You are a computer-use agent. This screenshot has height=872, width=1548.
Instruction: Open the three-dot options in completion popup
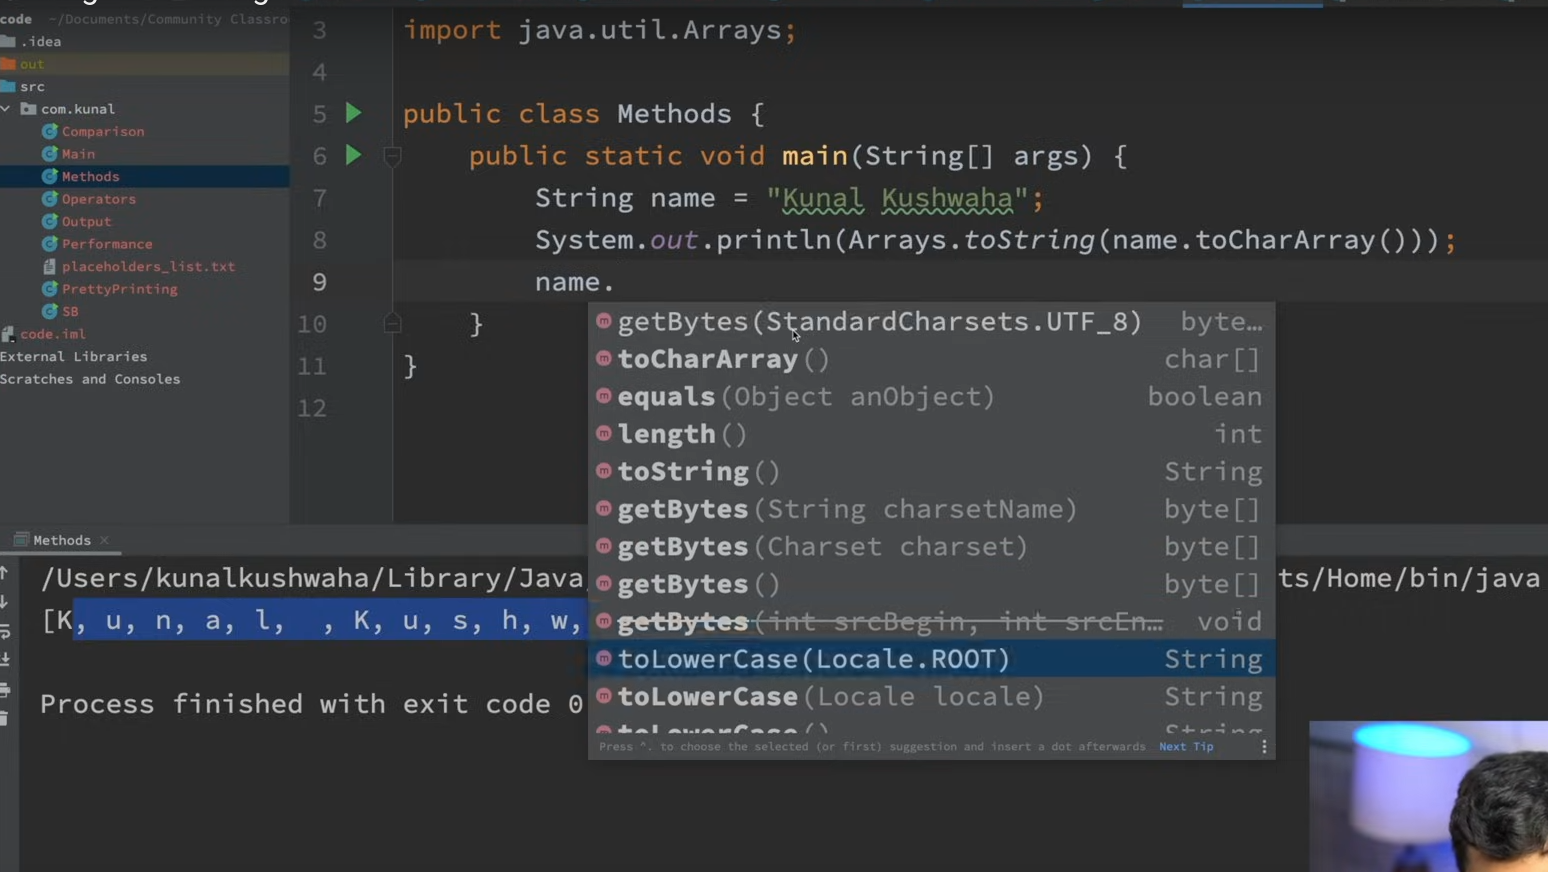(1264, 747)
